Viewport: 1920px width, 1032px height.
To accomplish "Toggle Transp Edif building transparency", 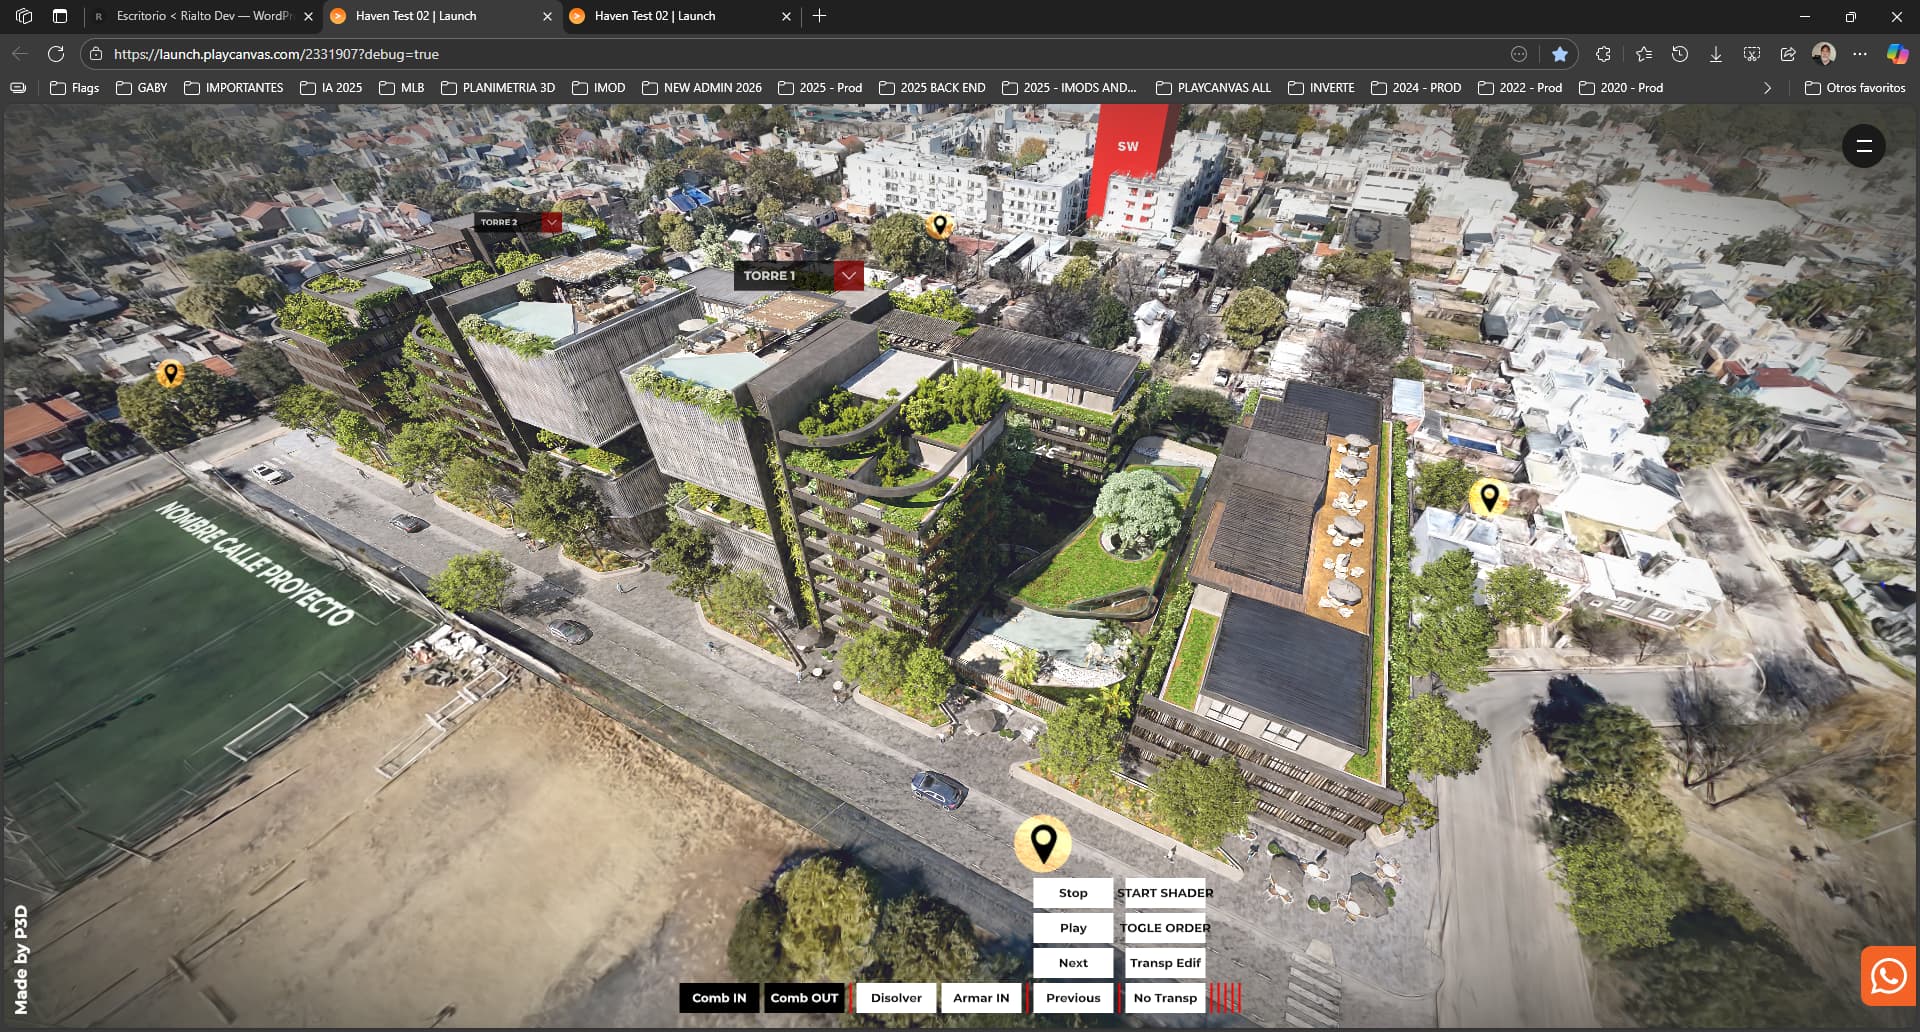I will 1164,963.
